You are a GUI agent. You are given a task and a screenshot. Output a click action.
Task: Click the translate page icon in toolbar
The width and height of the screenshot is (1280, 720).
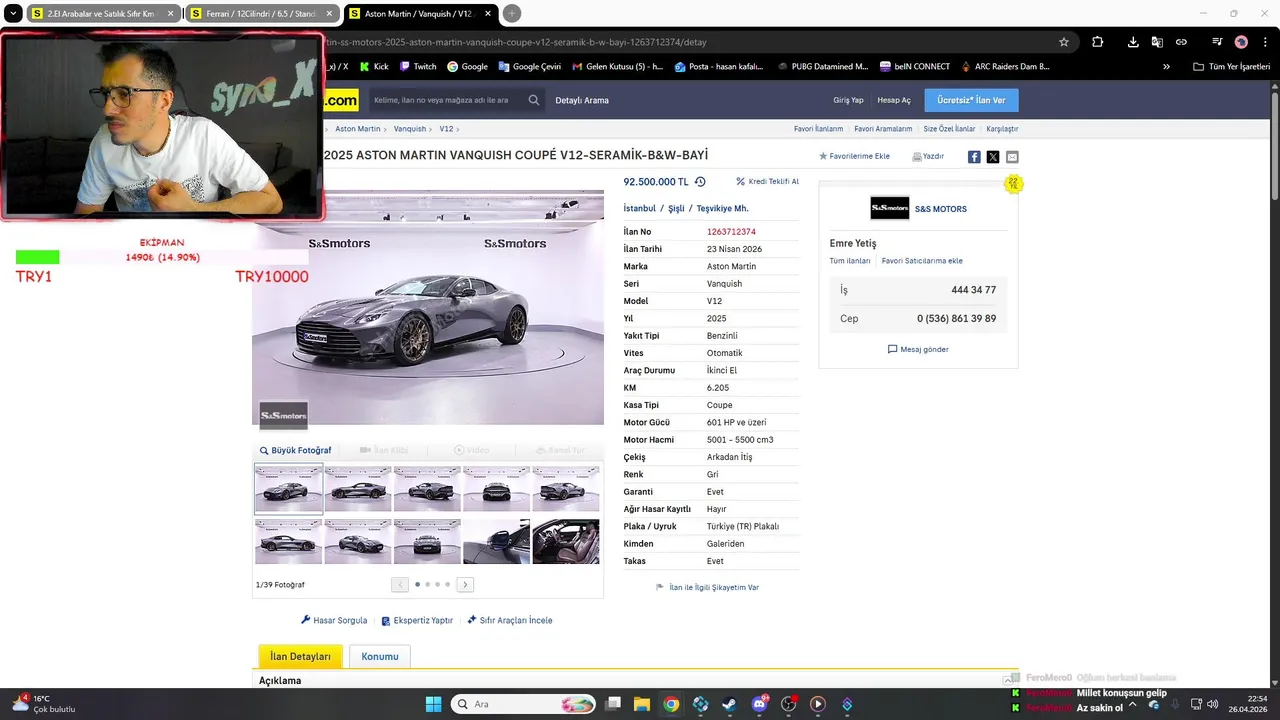point(1157,42)
